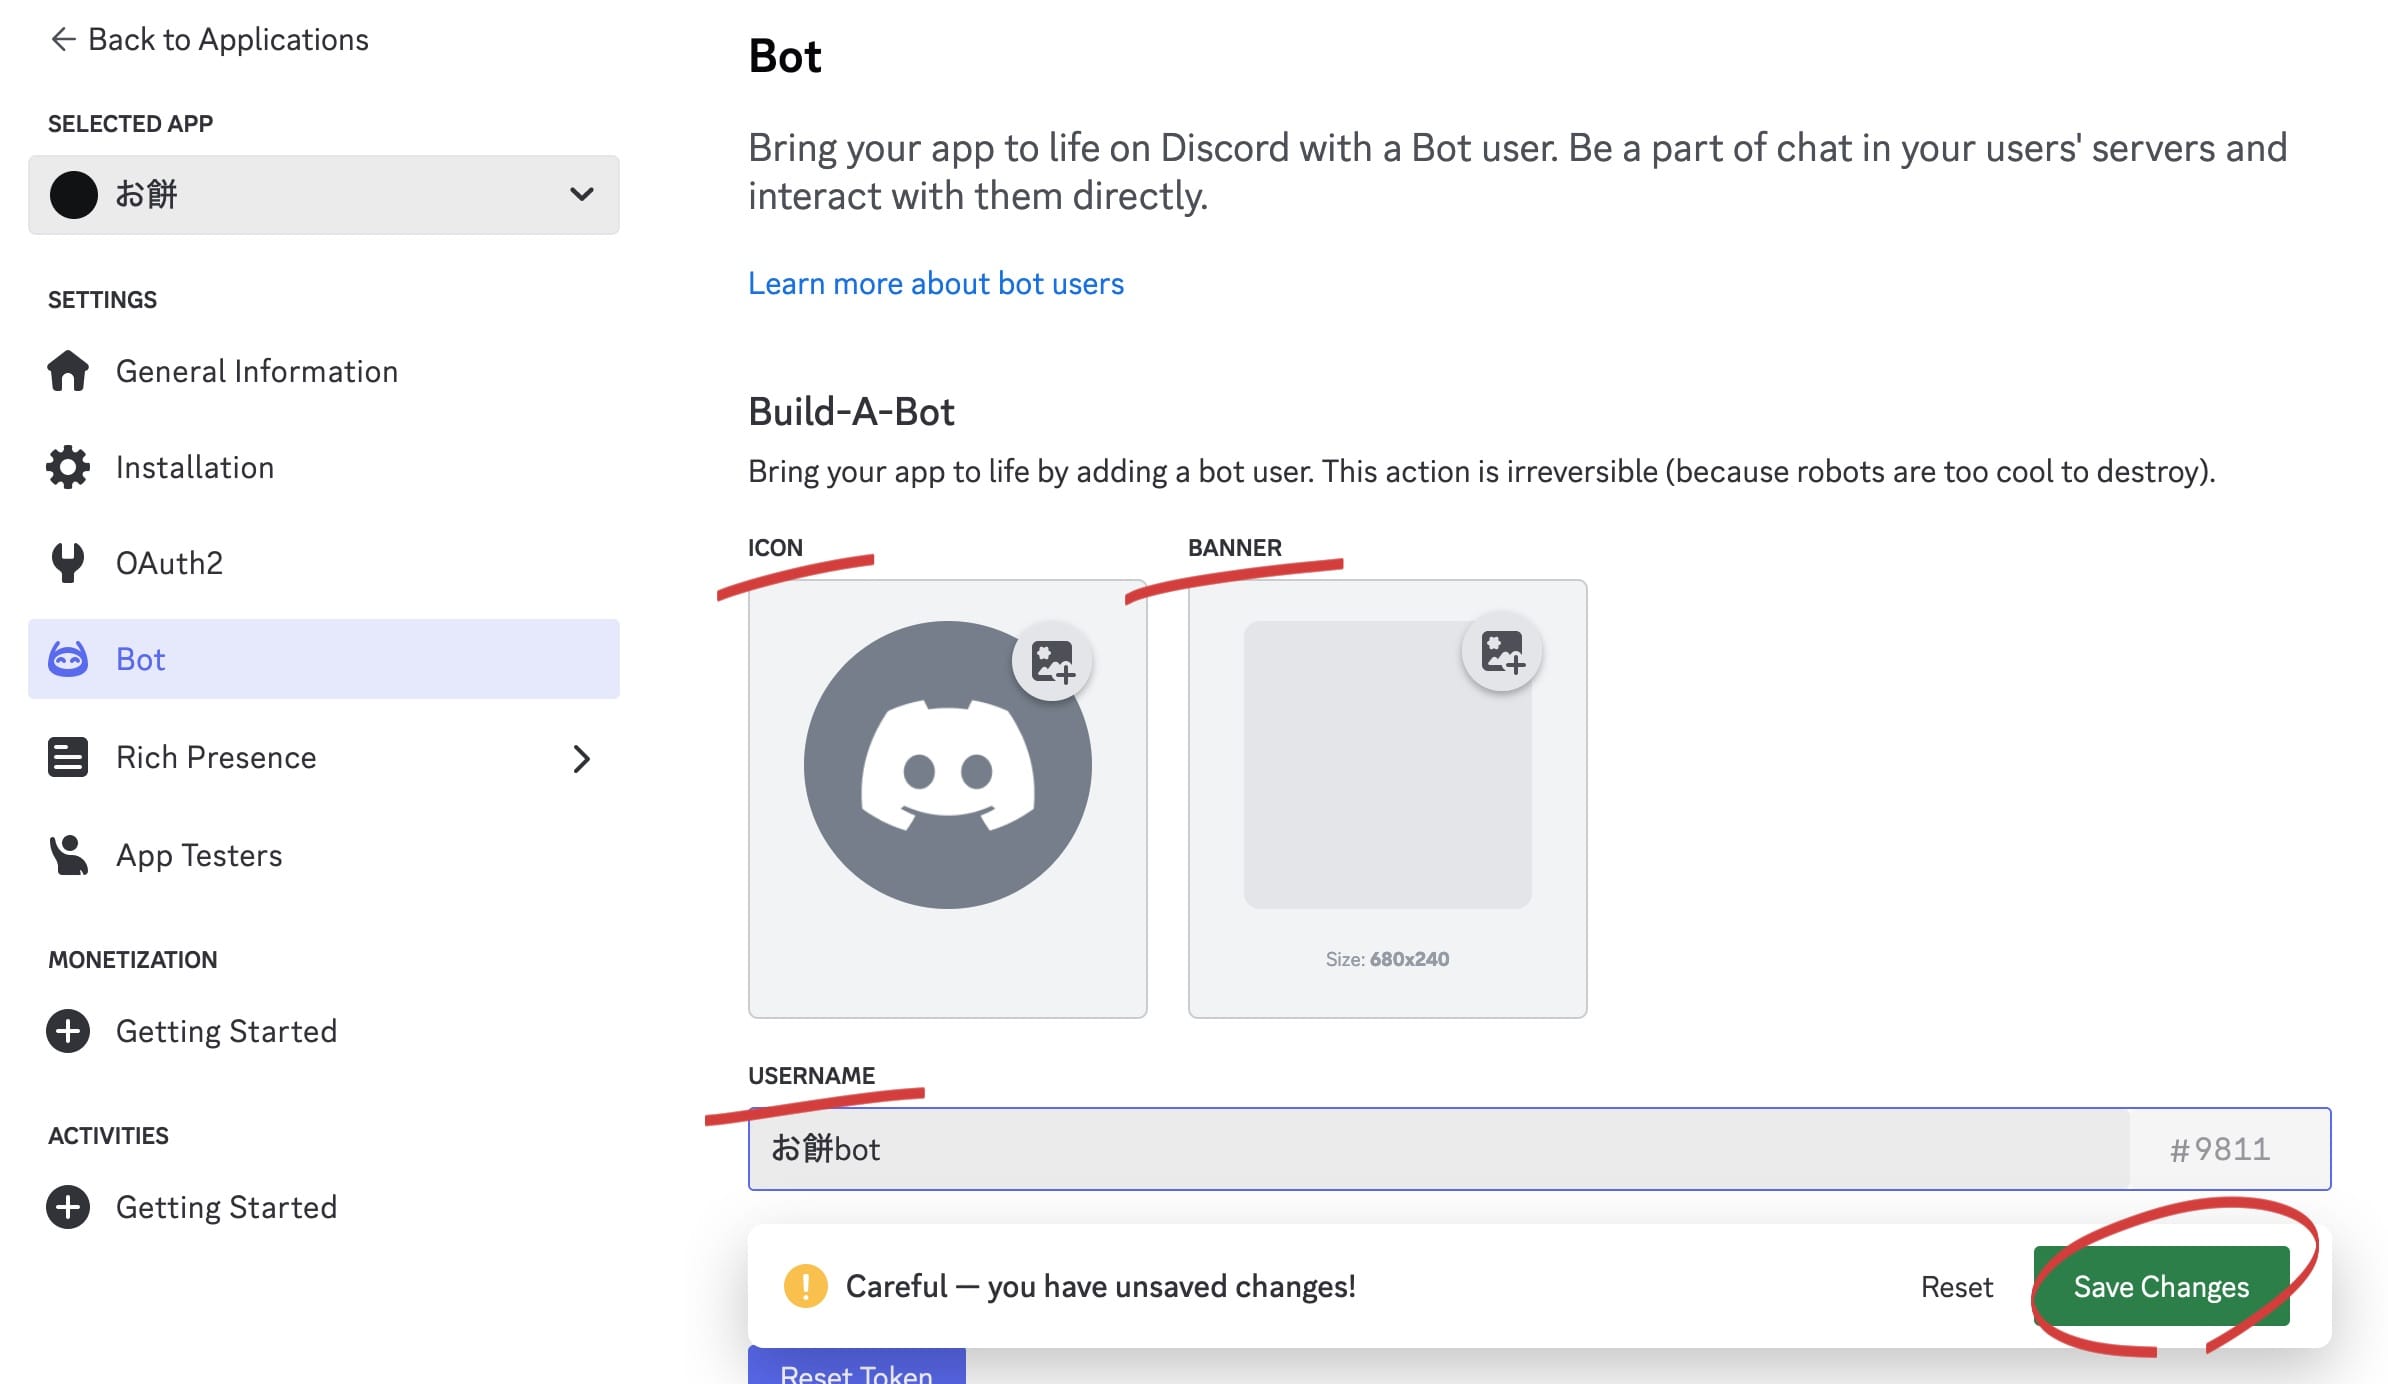The image size is (2388, 1384).
Task: Click the #9811 discriminator text
Action: click(2220, 1149)
